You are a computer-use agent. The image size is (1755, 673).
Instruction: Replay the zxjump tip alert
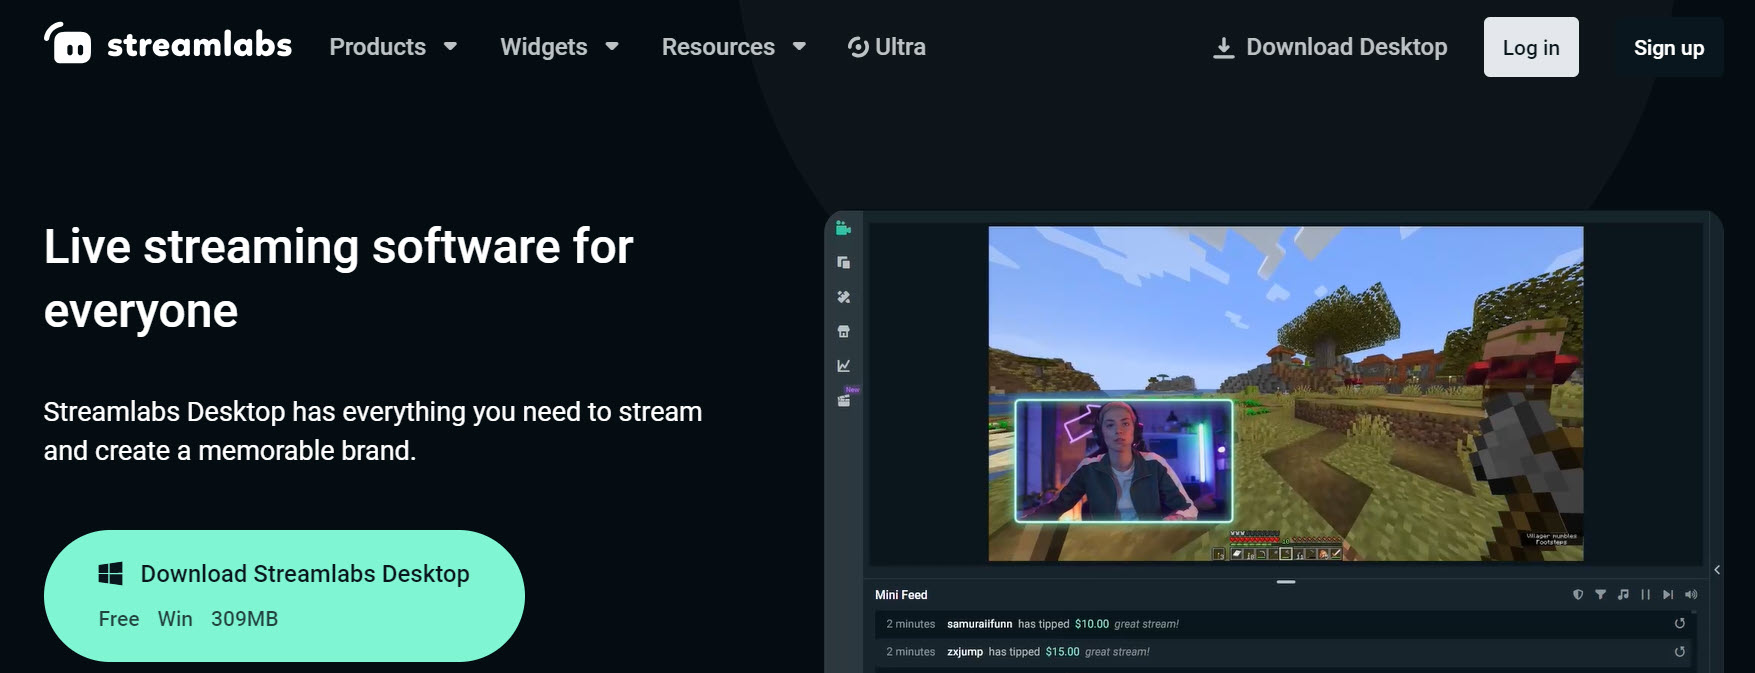click(1680, 651)
